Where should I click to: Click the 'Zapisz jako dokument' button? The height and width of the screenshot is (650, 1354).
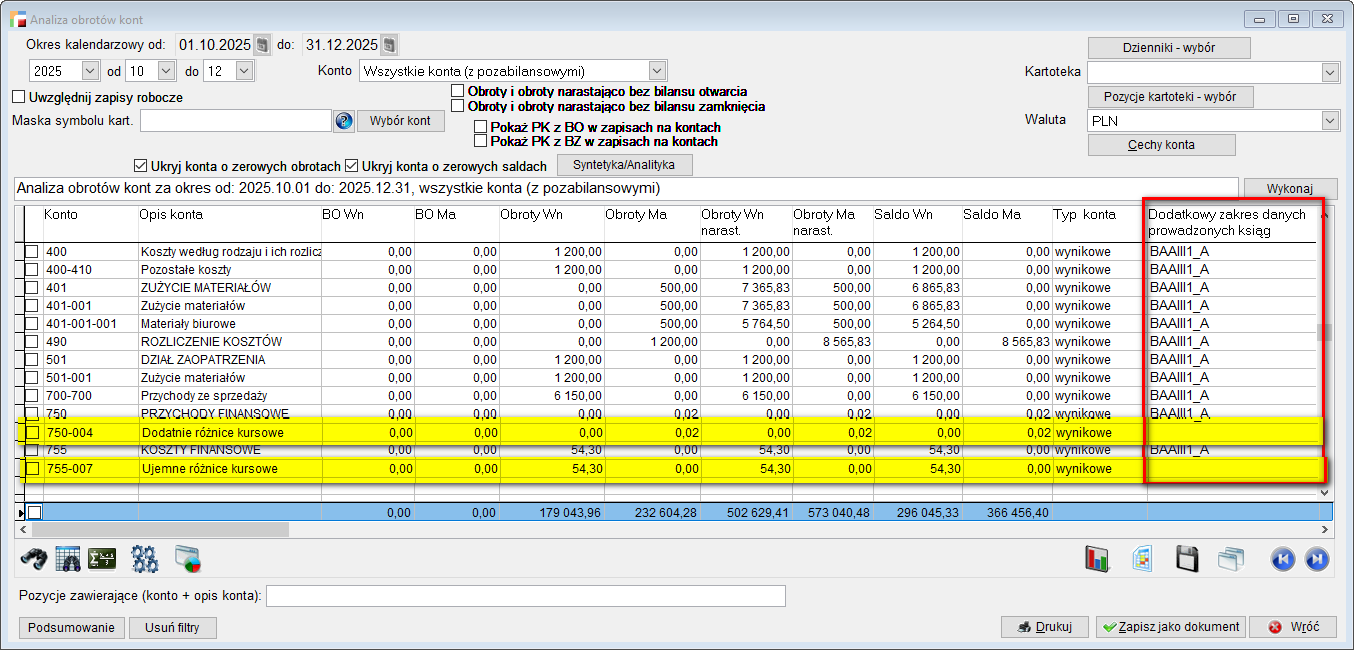click(x=1170, y=627)
